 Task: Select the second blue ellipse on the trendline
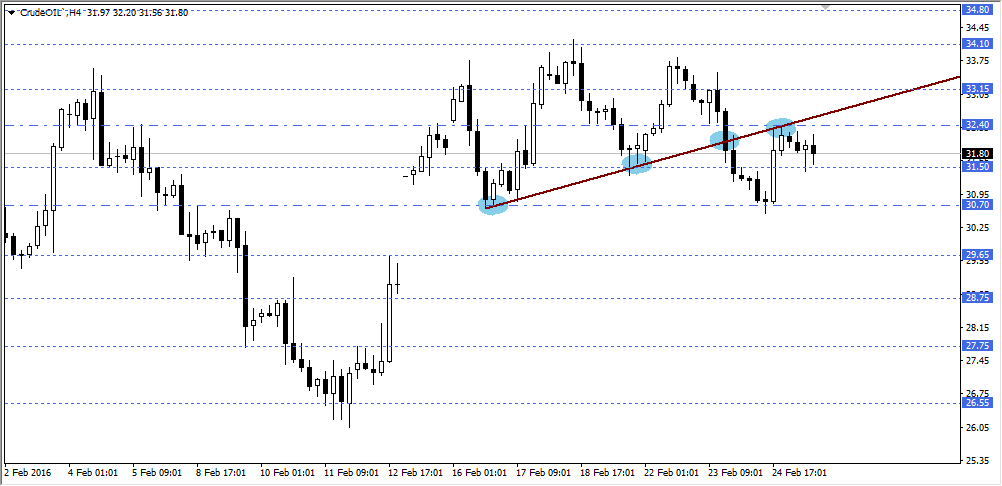pyautogui.click(x=637, y=163)
